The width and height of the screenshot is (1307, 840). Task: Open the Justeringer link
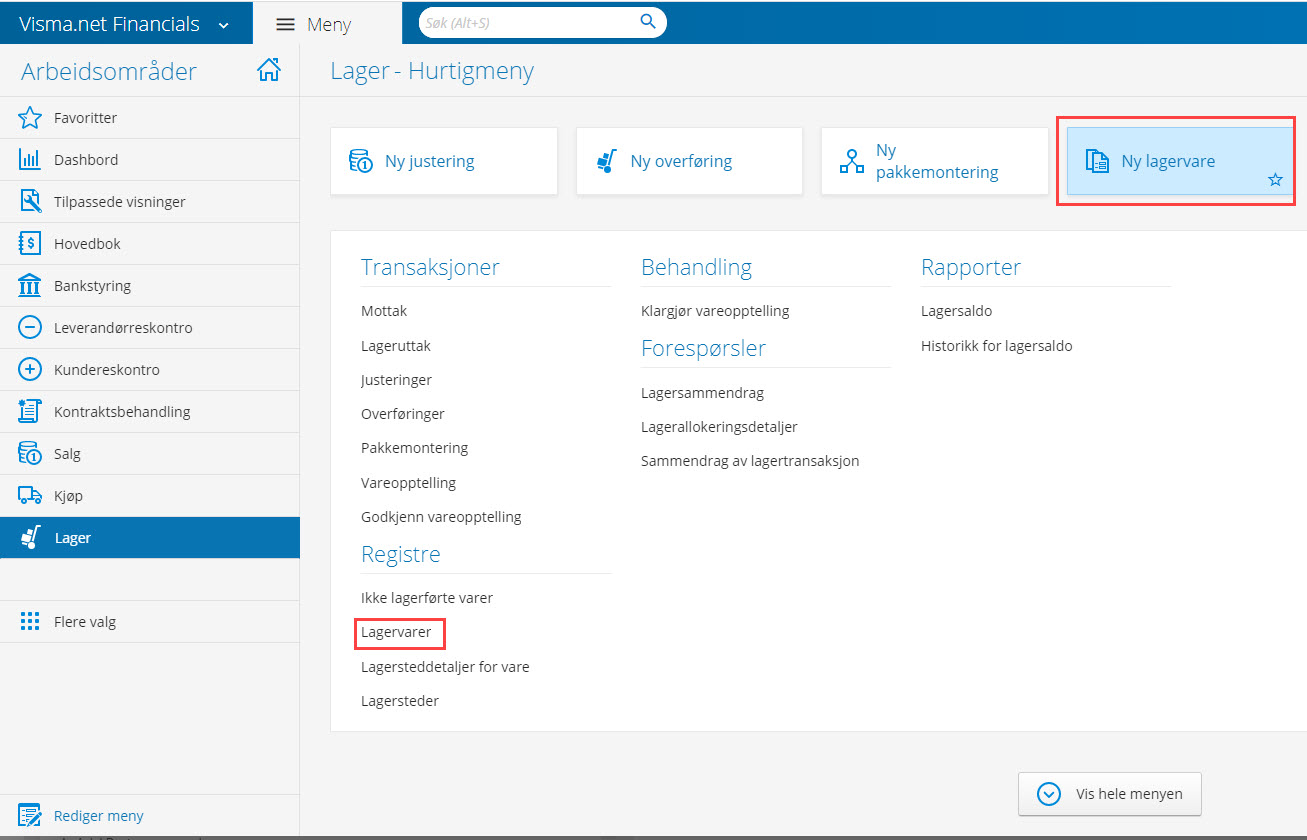click(396, 380)
